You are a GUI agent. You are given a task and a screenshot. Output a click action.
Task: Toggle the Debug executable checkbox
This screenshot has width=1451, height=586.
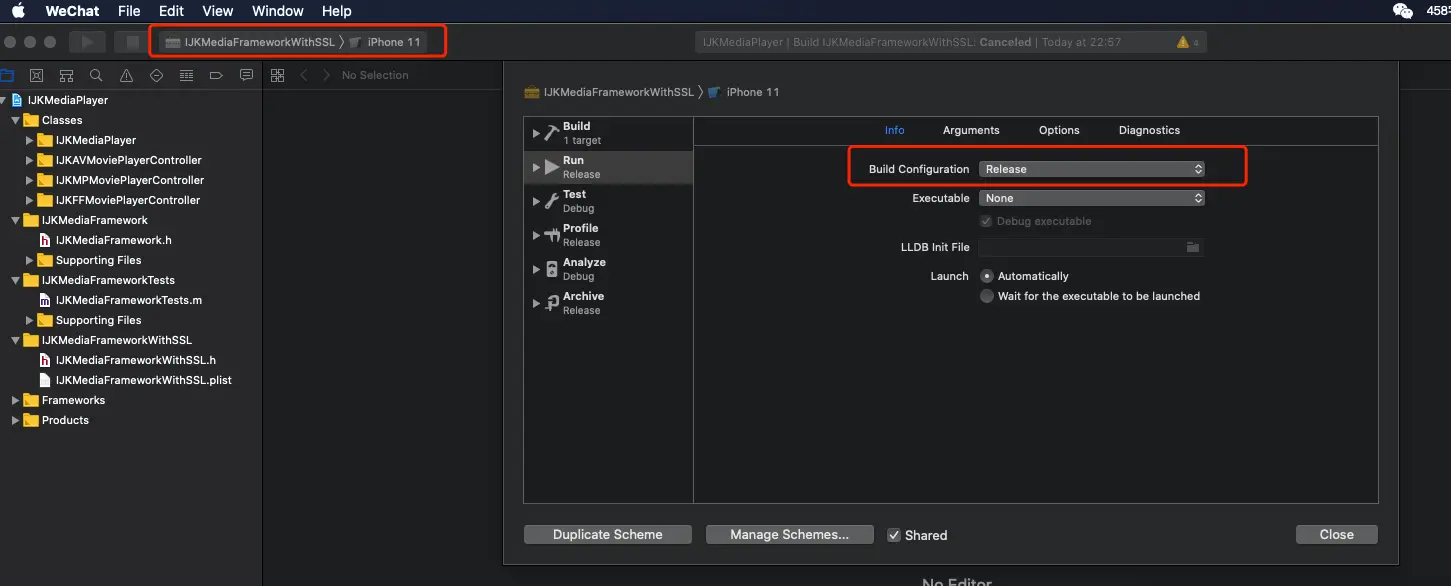(x=987, y=221)
